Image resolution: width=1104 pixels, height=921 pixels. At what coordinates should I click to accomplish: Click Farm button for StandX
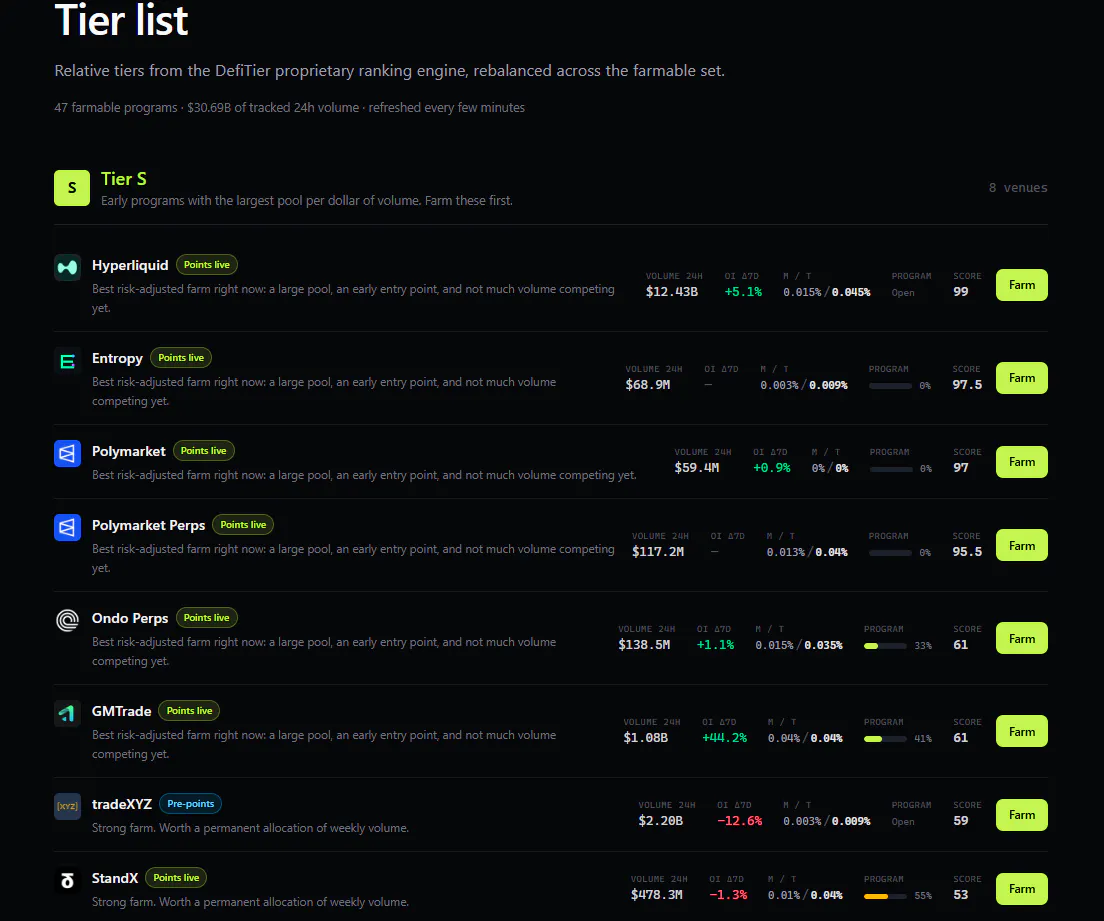point(1022,889)
